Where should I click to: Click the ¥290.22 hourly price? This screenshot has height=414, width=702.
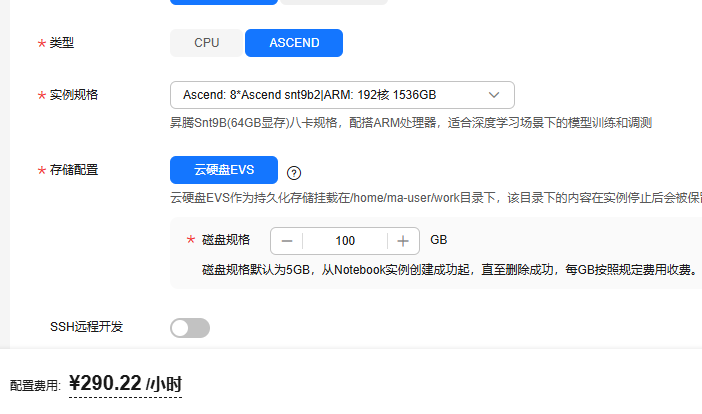(125, 383)
